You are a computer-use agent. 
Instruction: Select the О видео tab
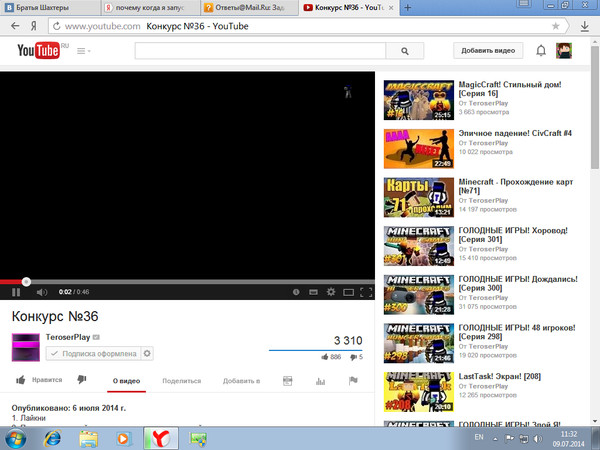(x=126, y=381)
